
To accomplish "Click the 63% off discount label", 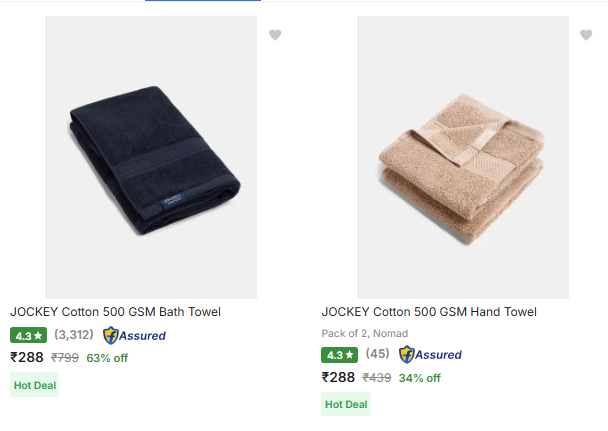I will click(x=107, y=358).
